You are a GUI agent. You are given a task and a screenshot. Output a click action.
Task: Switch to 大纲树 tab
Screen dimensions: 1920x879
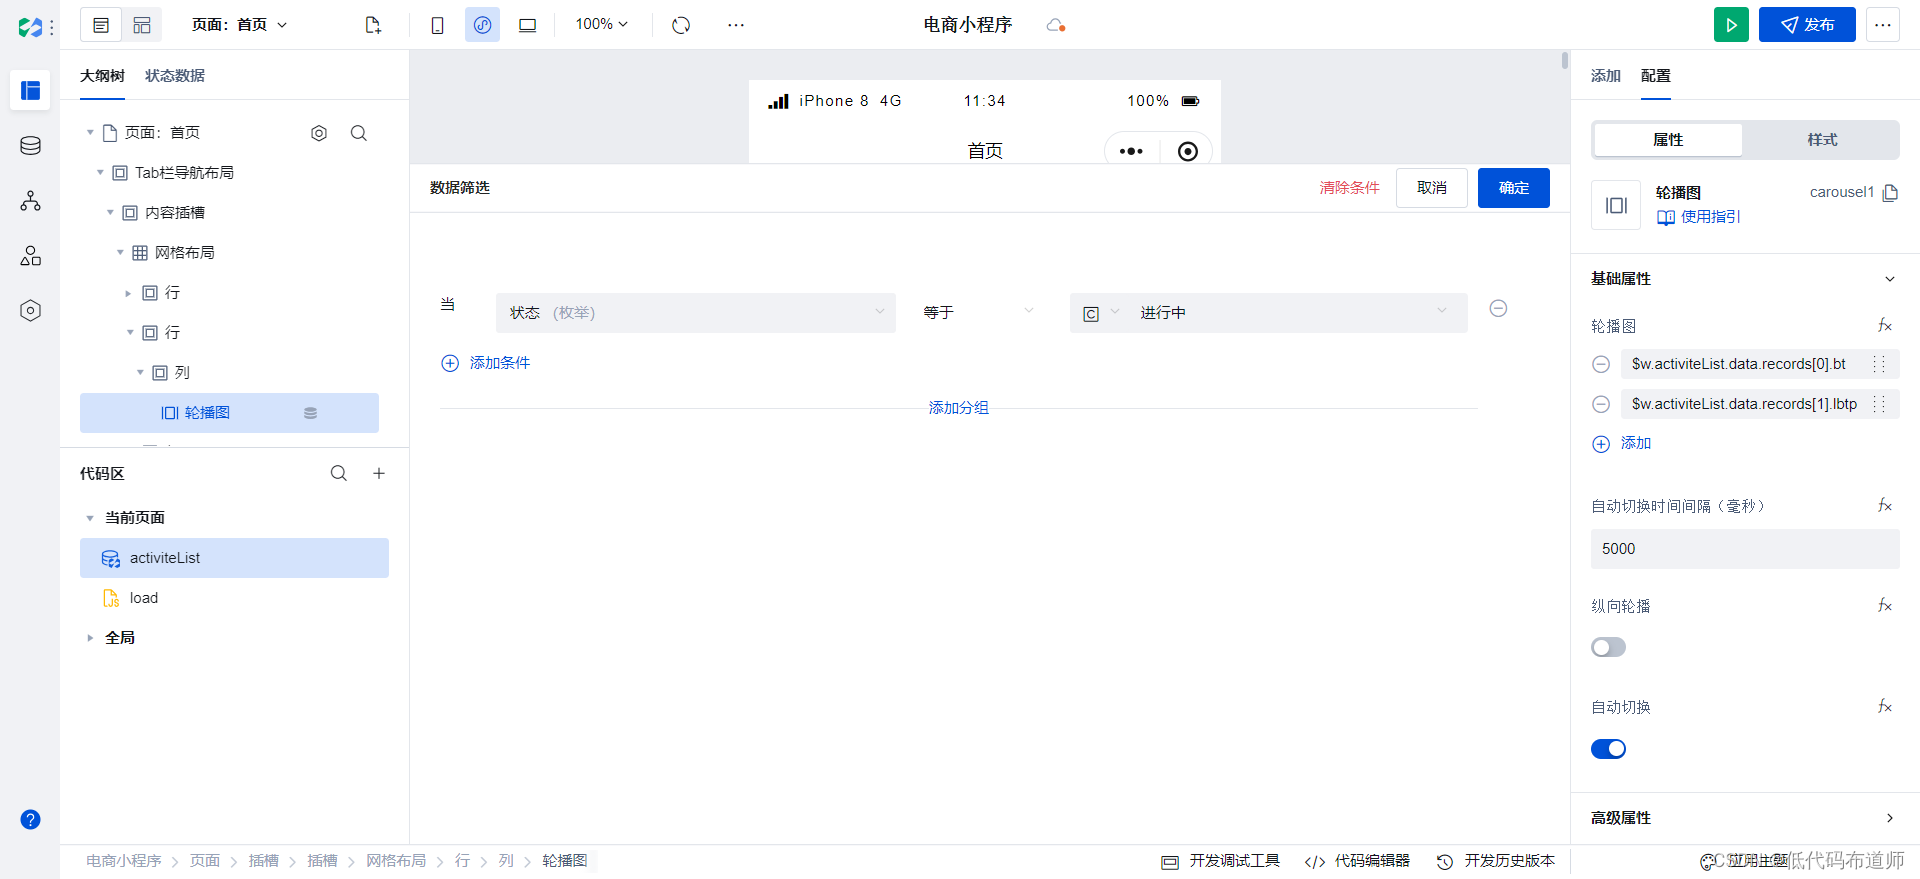coord(102,76)
